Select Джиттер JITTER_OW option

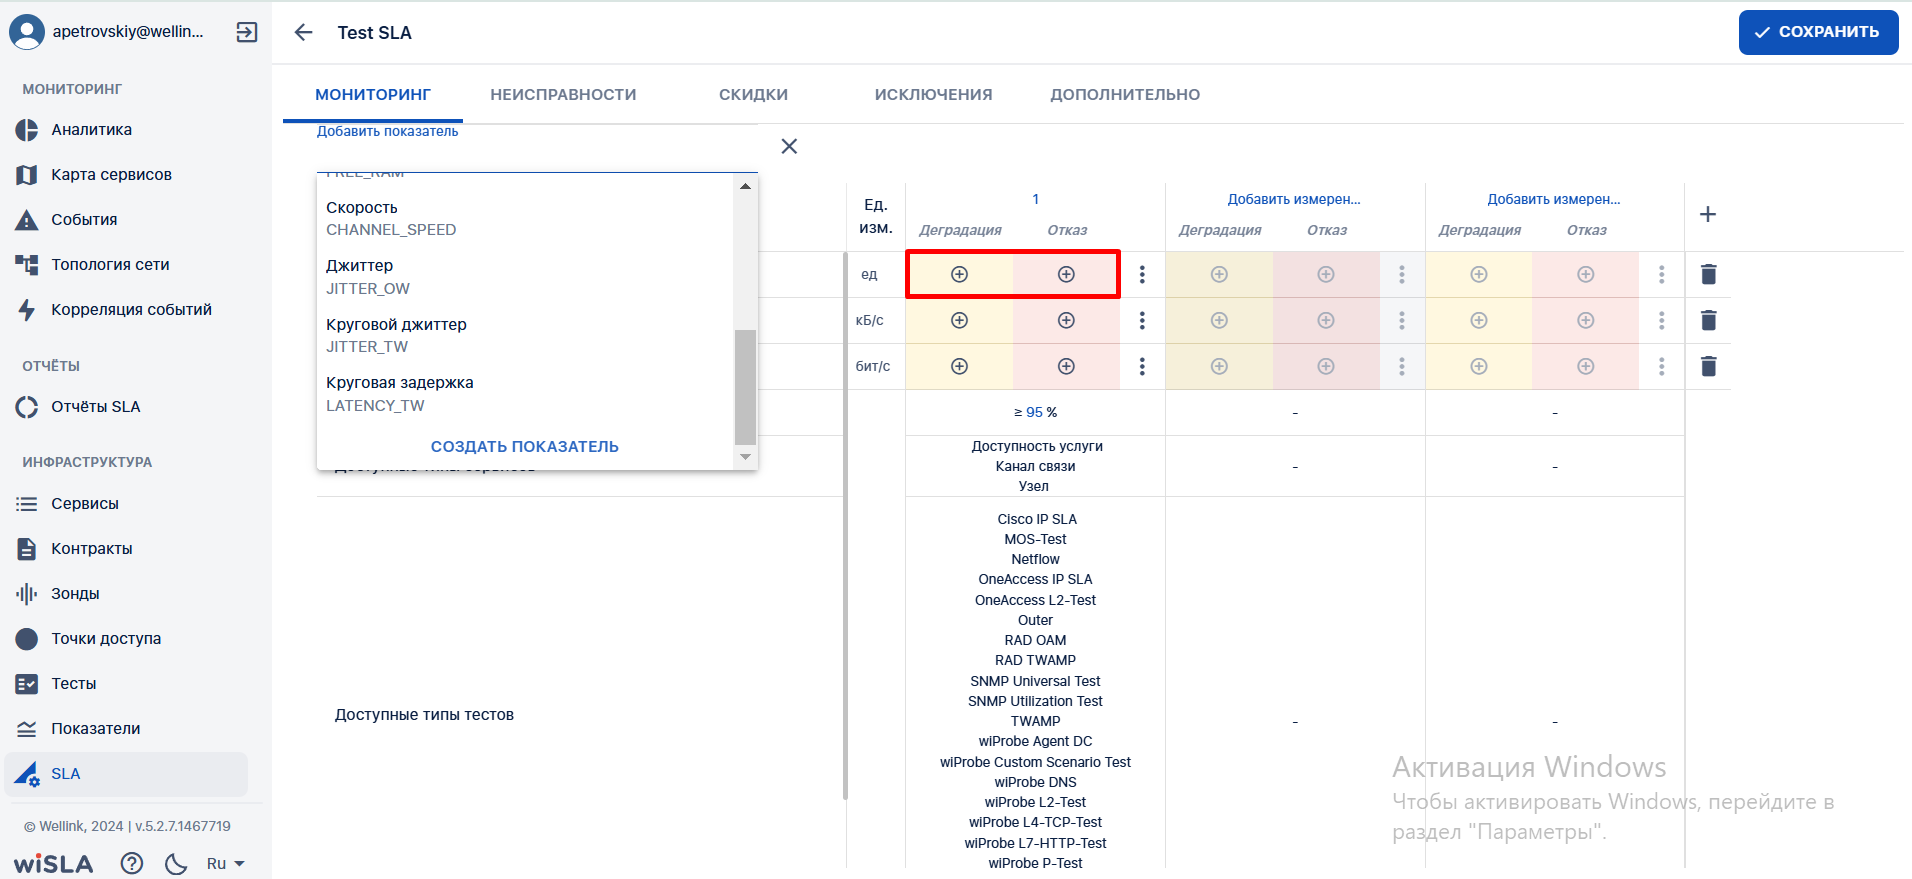(x=525, y=277)
